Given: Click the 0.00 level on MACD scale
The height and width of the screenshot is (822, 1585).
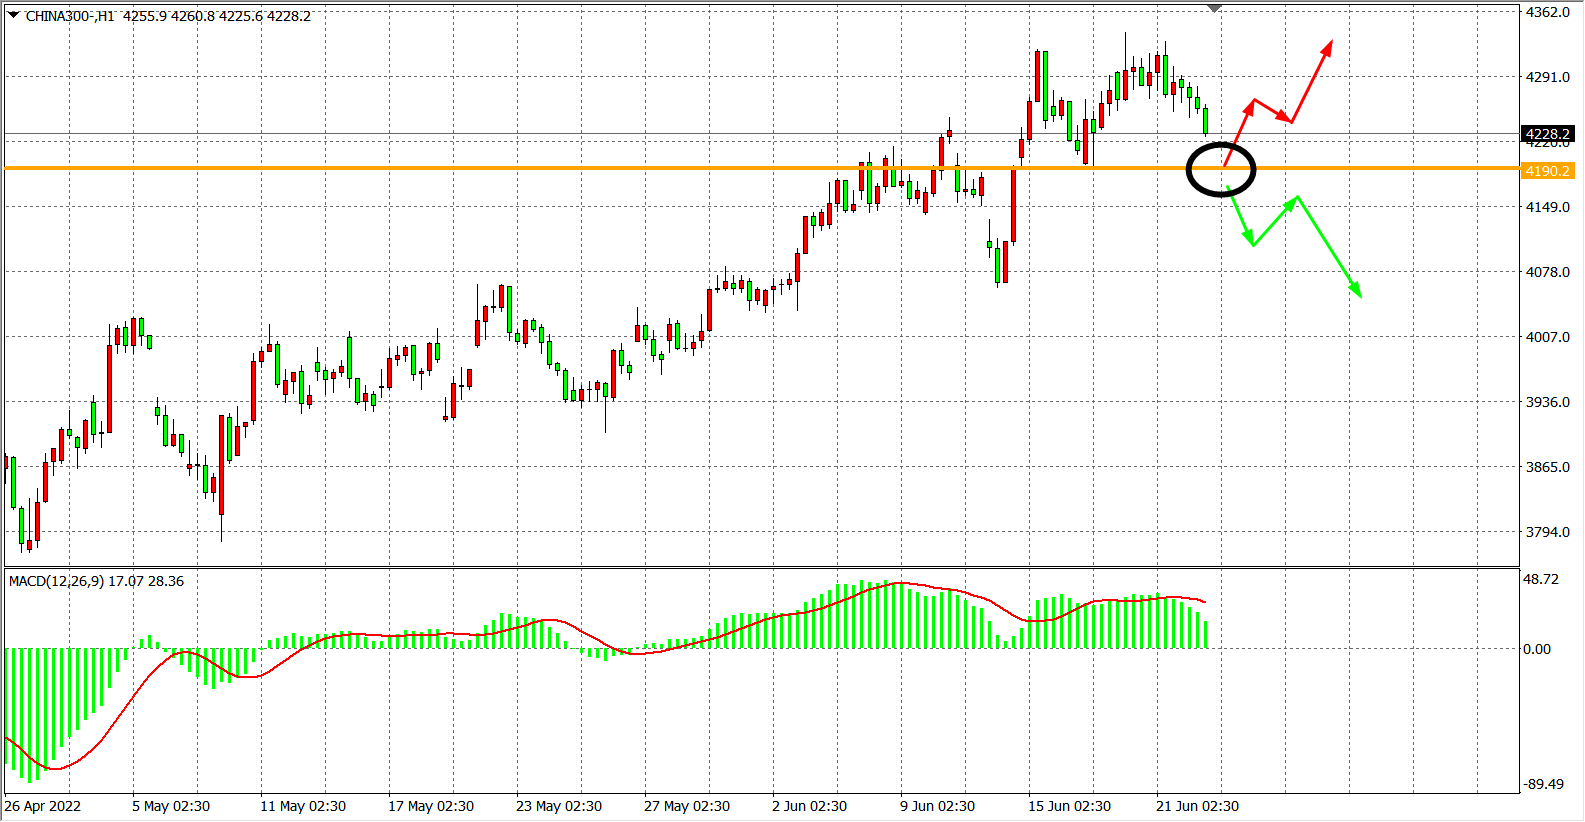Looking at the screenshot, I should point(1537,649).
